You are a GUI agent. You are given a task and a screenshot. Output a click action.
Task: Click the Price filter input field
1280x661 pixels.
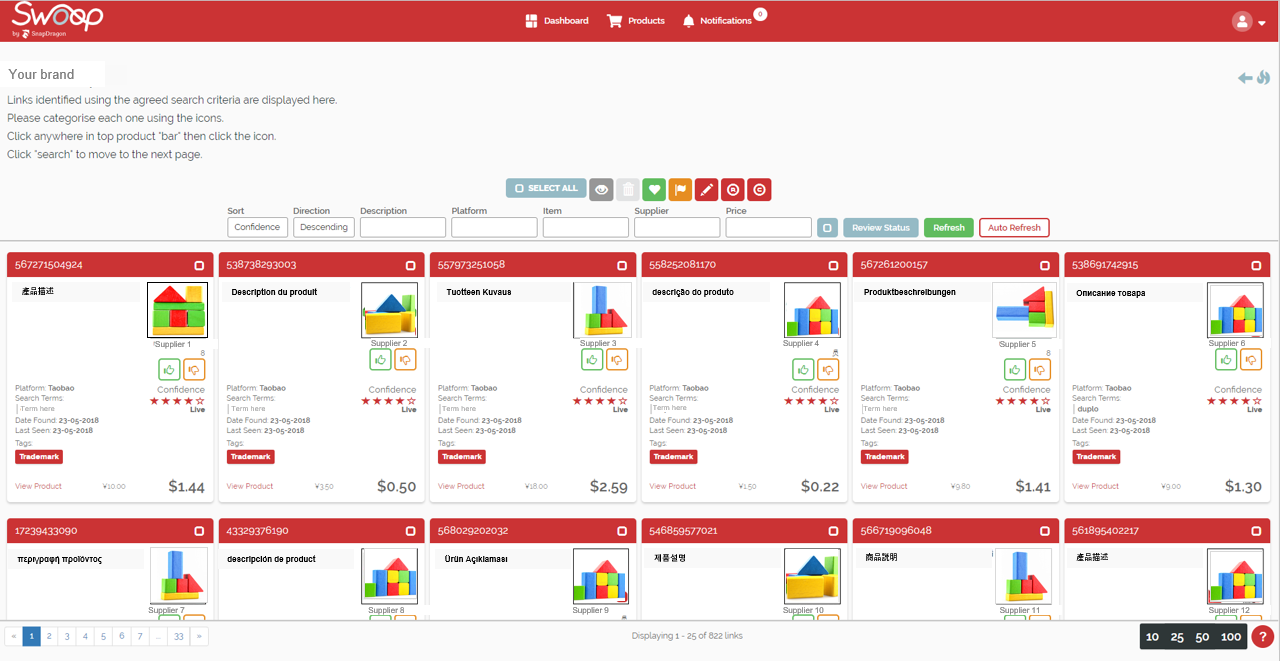pos(768,227)
